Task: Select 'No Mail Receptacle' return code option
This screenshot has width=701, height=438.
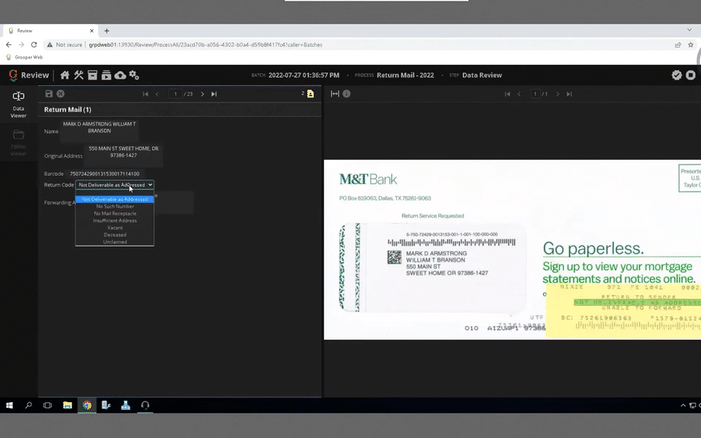Action: point(115,214)
